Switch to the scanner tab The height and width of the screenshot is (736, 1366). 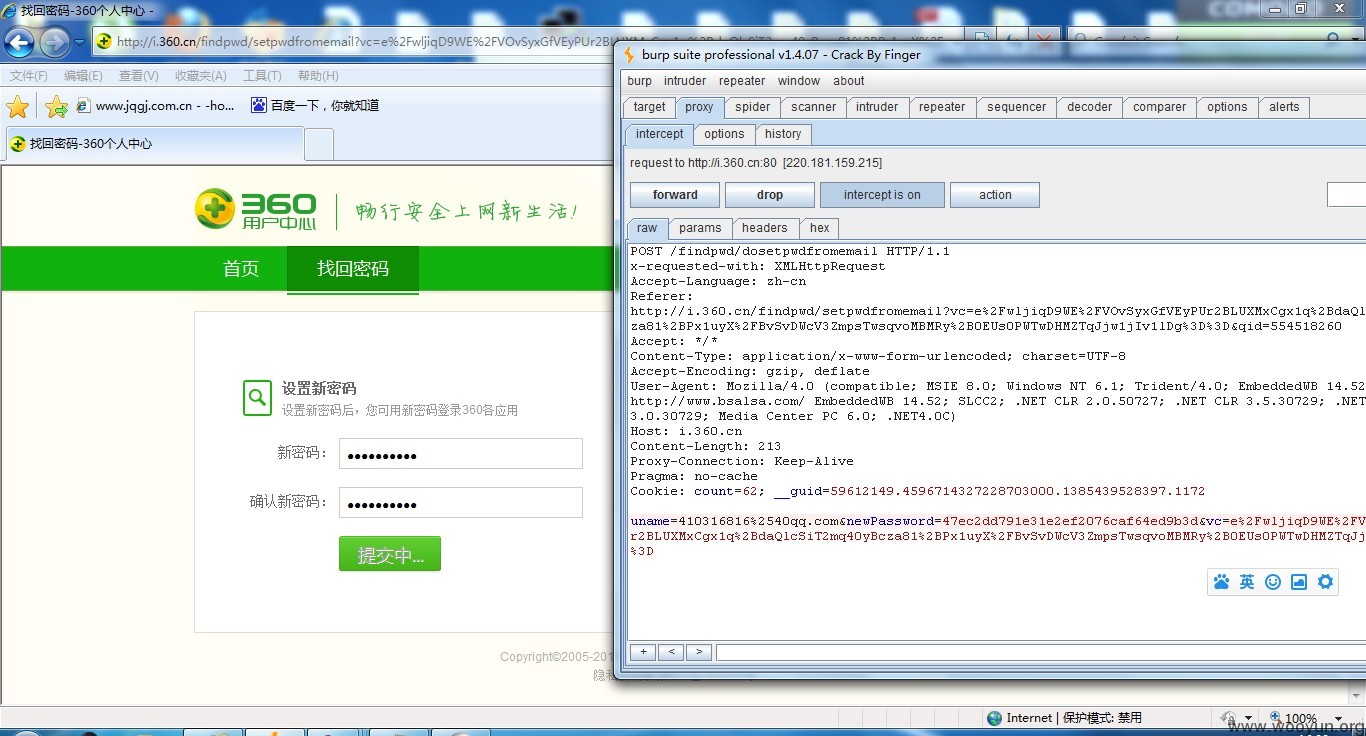click(x=814, y=107)
